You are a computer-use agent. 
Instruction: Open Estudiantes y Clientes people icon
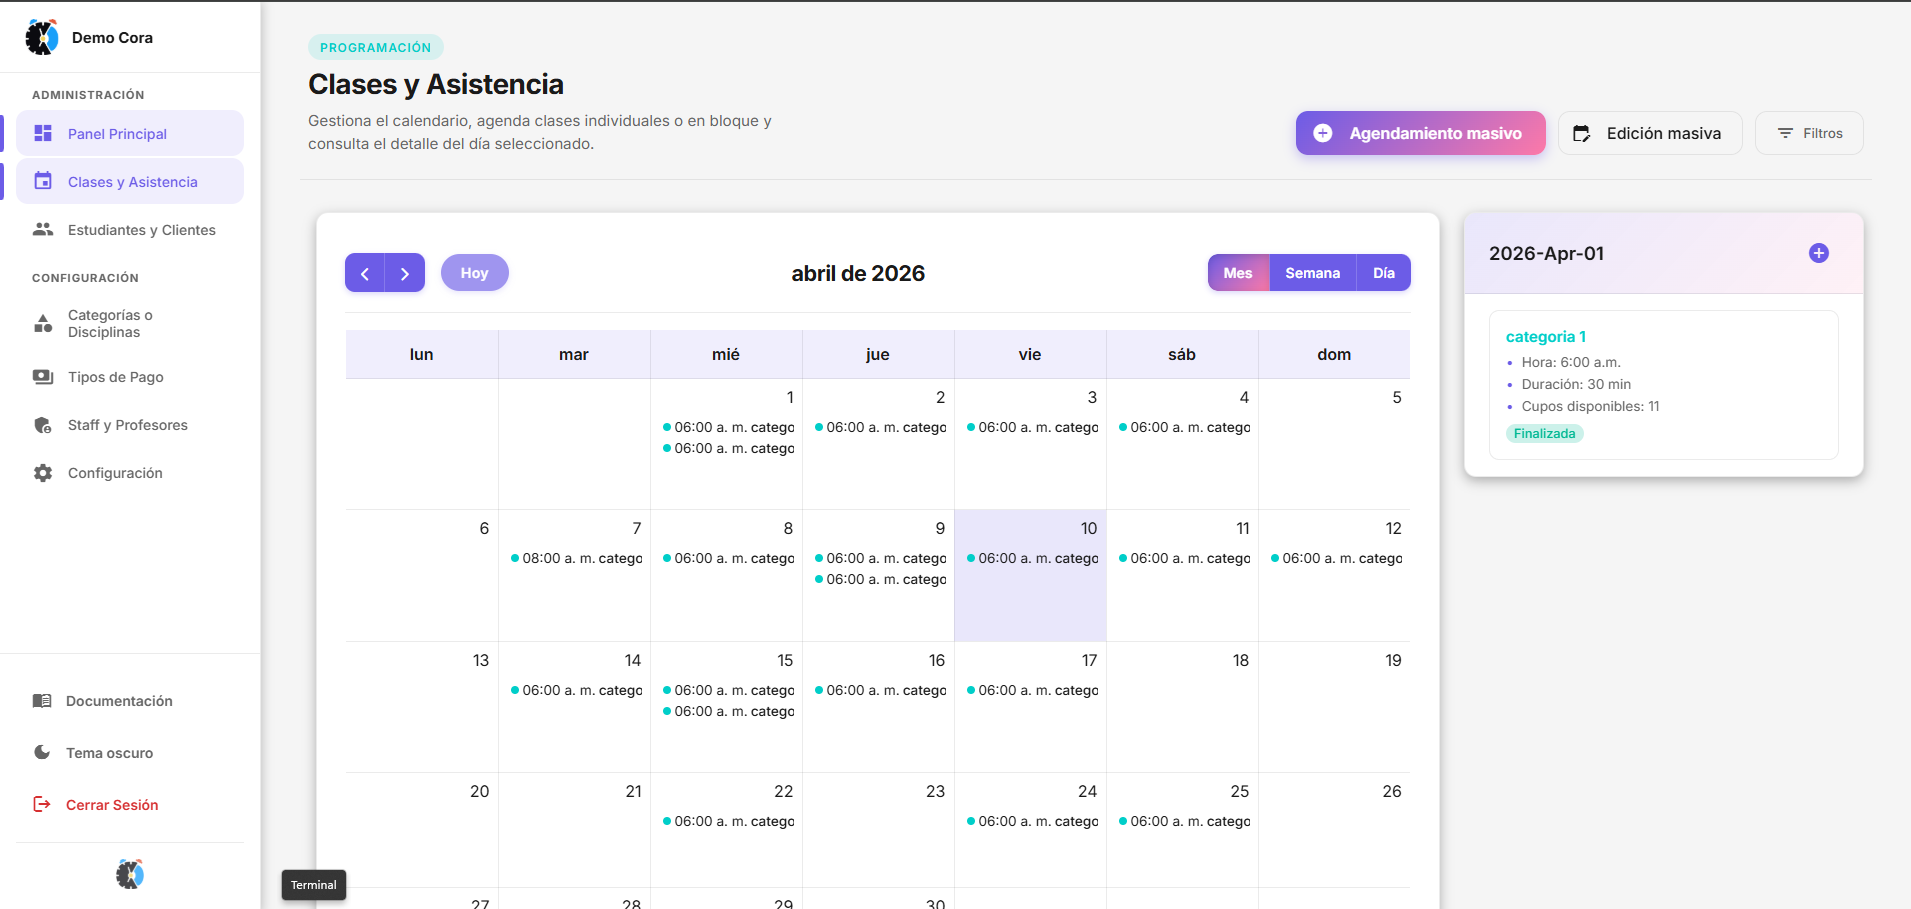(x=42, y=229)
